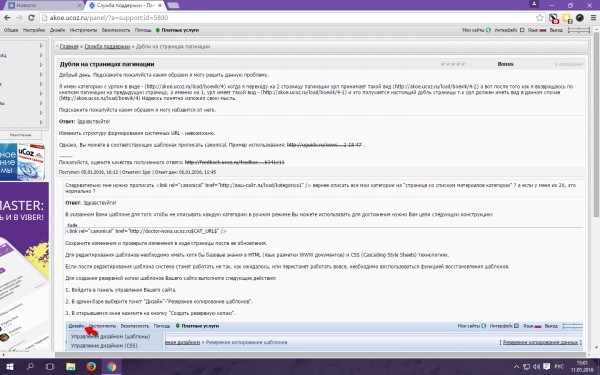Image resolution: width=600 pixels, height=375 pixels.
Task: Open taskbar search magnifier
Action: click(x=30, y=367)
